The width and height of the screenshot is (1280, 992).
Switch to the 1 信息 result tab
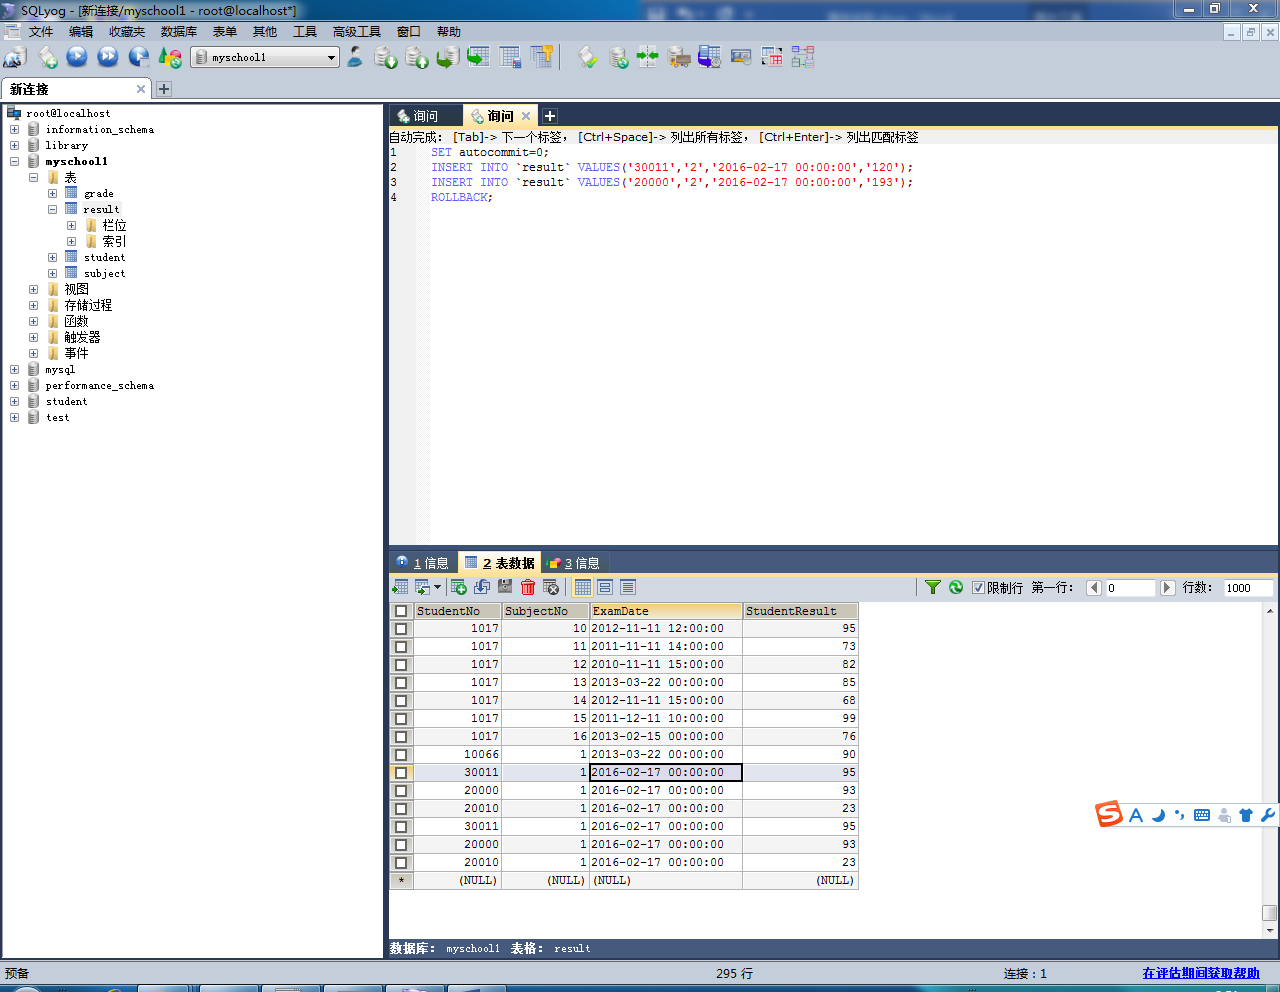point(423,563)
